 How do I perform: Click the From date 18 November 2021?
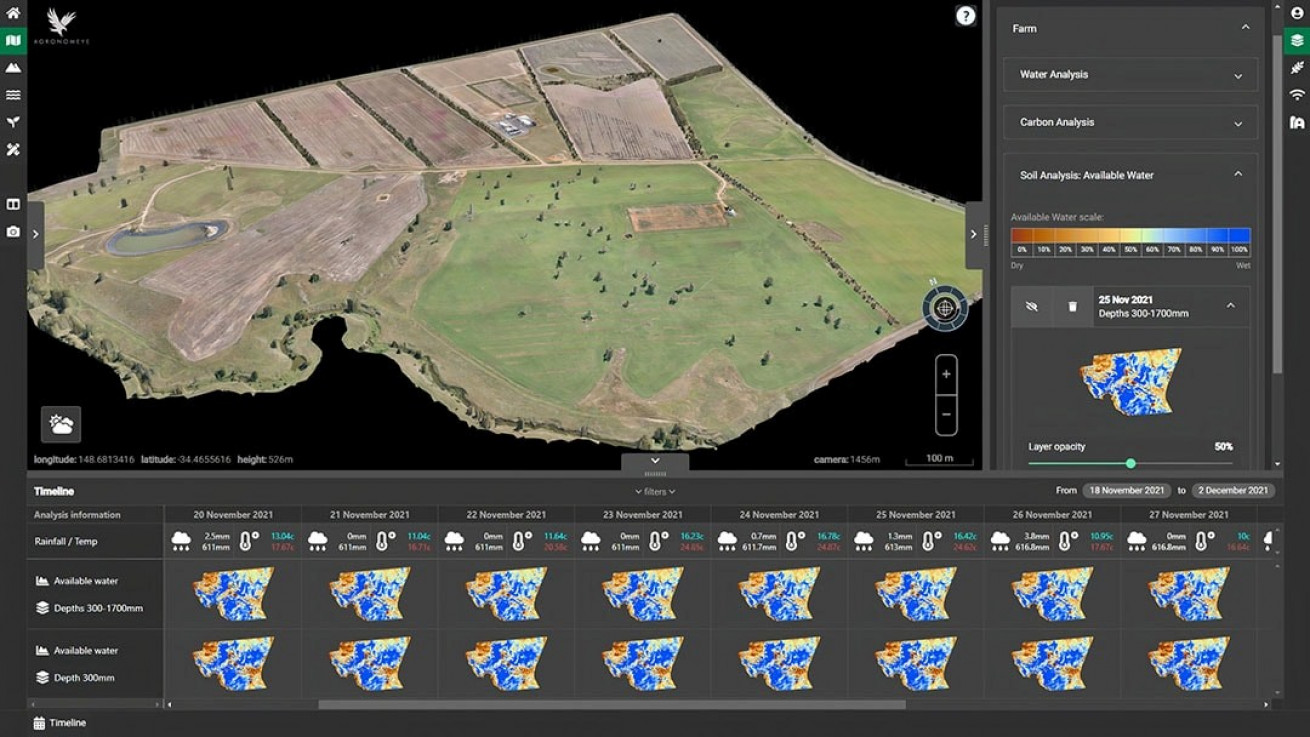click(1127, 491)
